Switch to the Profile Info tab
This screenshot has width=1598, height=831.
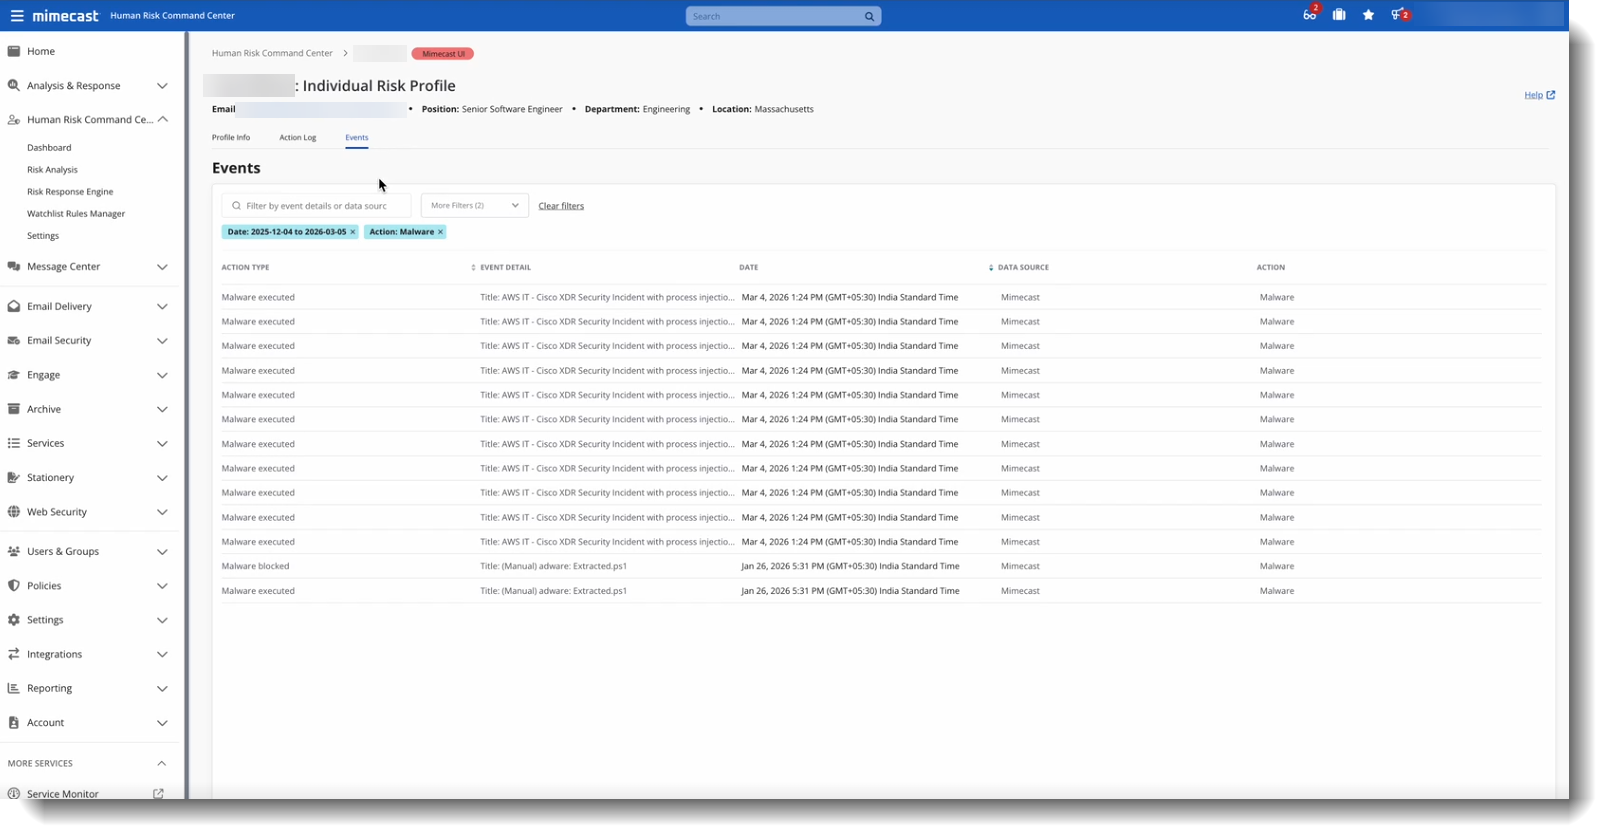coord(231,138)
